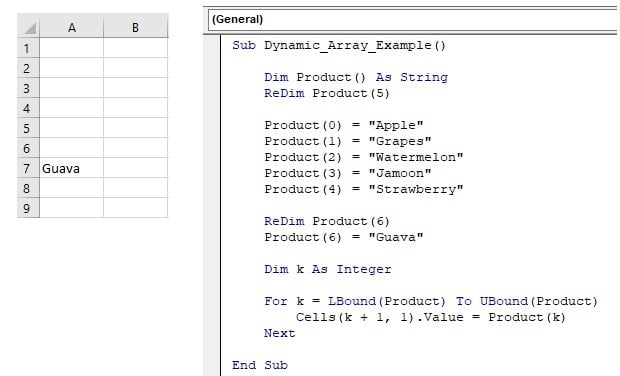The height and width of the screenshot is (376, 620).
Task: Place cursor on ReDim Product(5) line
Action: point(327,93)
